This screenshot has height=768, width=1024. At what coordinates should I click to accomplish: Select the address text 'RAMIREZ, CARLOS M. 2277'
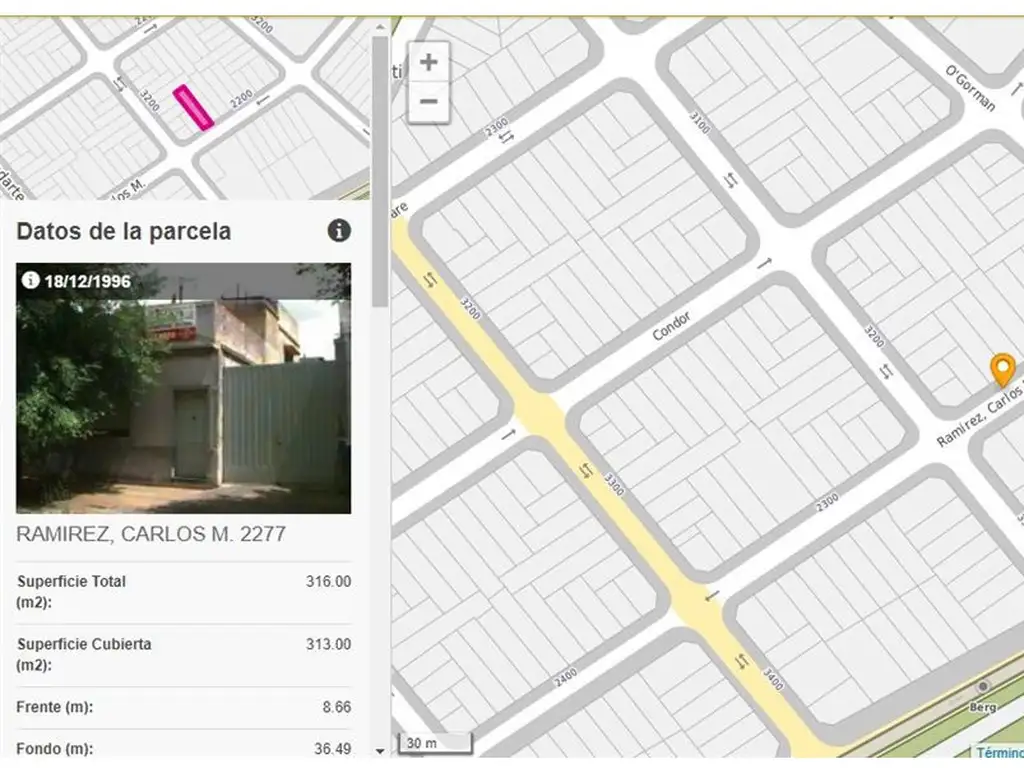point(151,534)
